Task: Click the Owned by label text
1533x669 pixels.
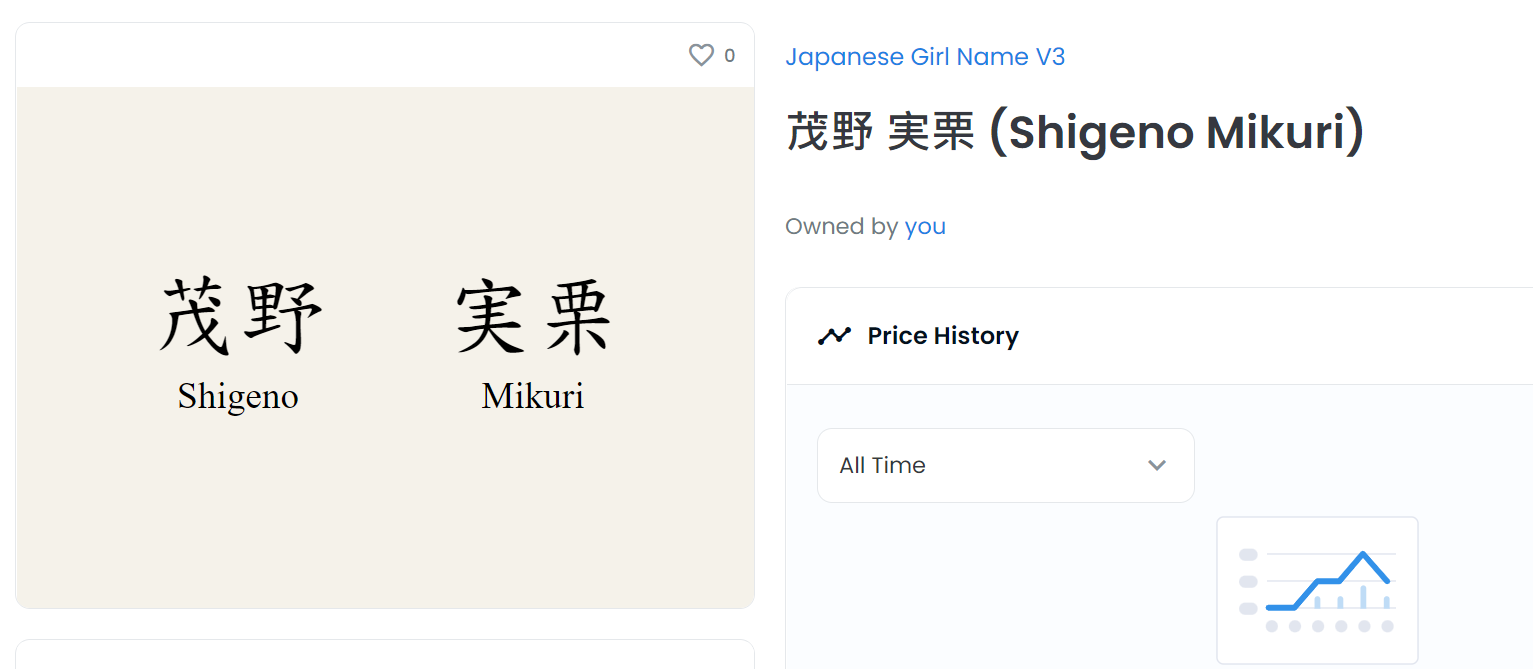Action: (x=841, y=227)
